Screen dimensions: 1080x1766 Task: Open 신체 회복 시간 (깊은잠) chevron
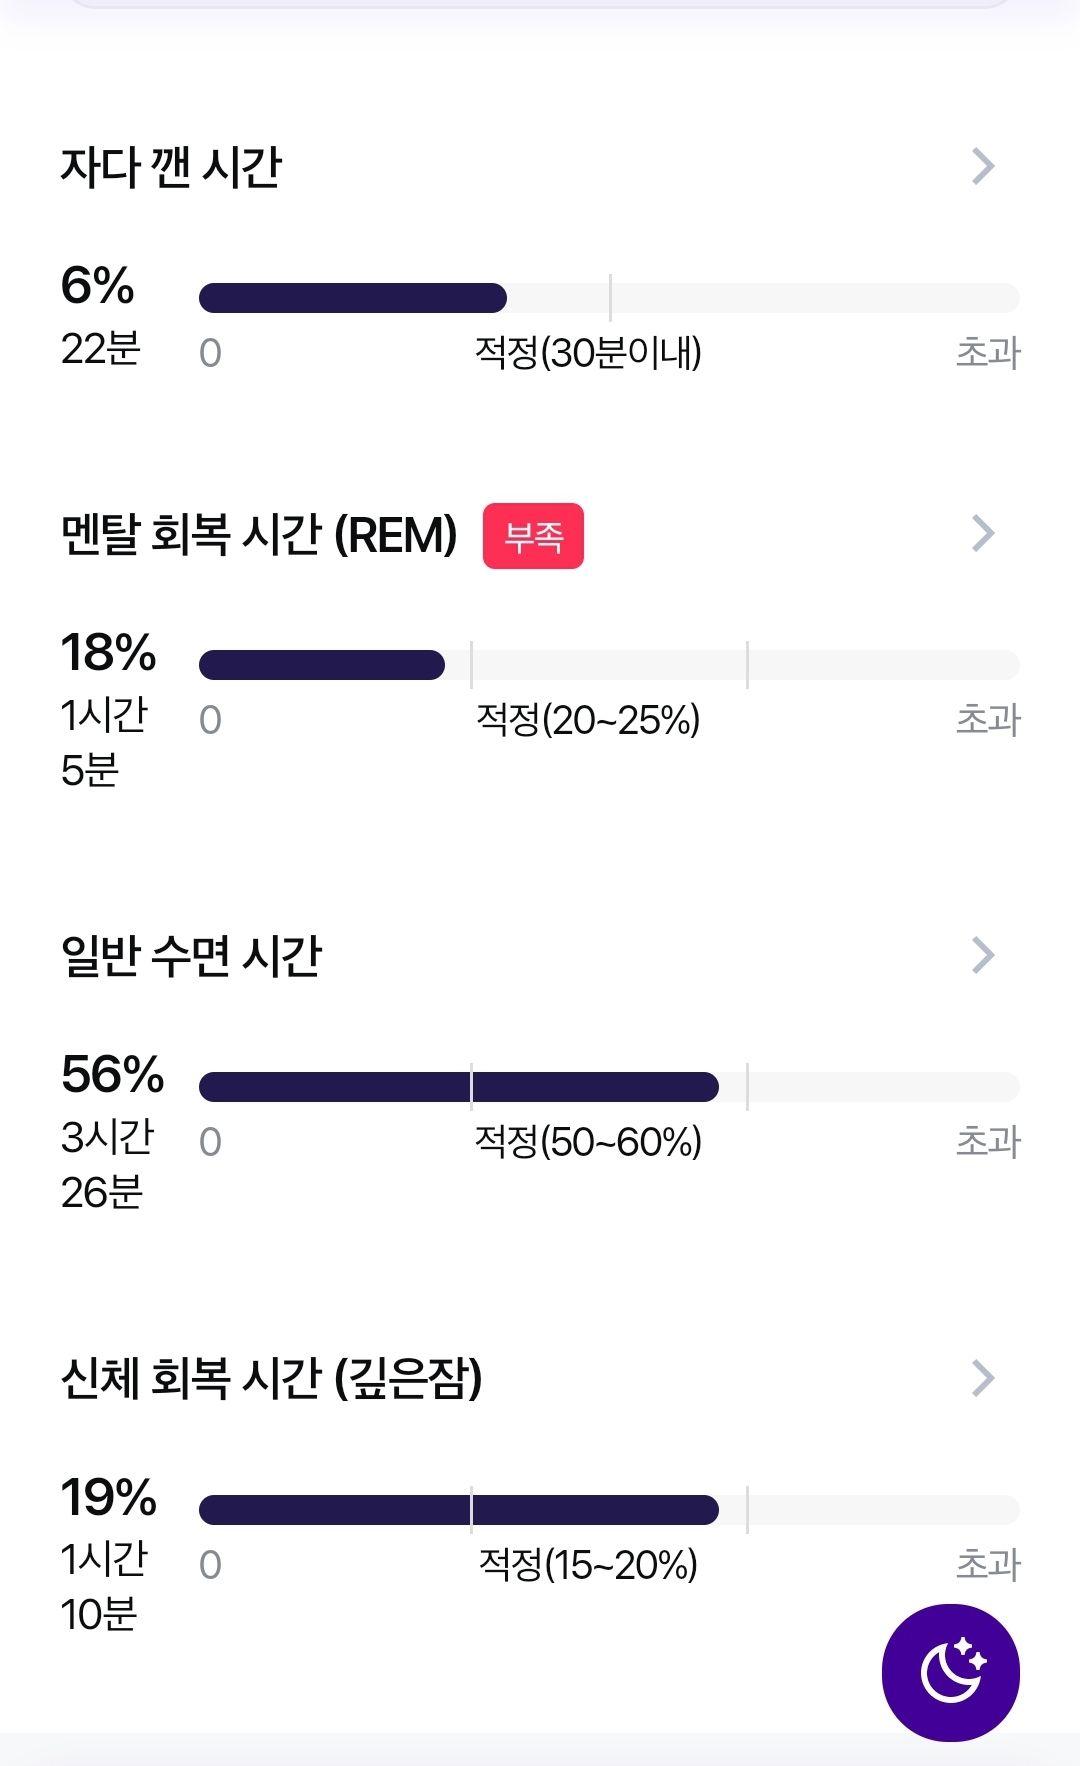coord(983,1378)
